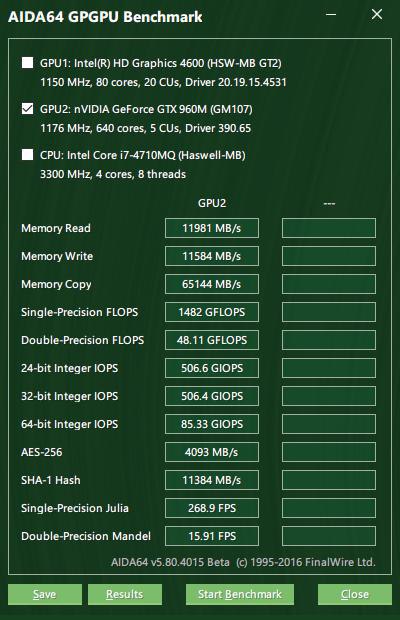Select the Memory Write value 11584 MB/s
Viewport: 400px width, 620px height.
click(212, 256)
